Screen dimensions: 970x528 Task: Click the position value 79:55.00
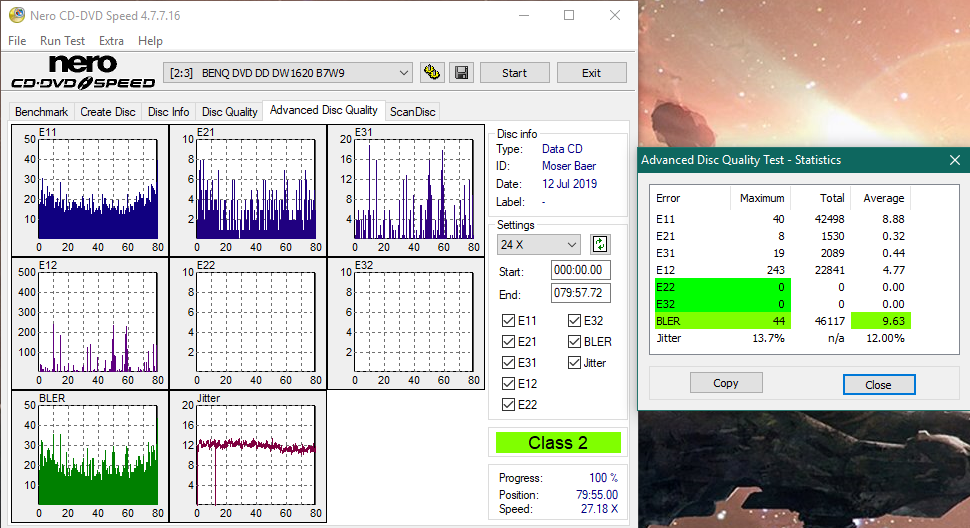pos(596,495)
